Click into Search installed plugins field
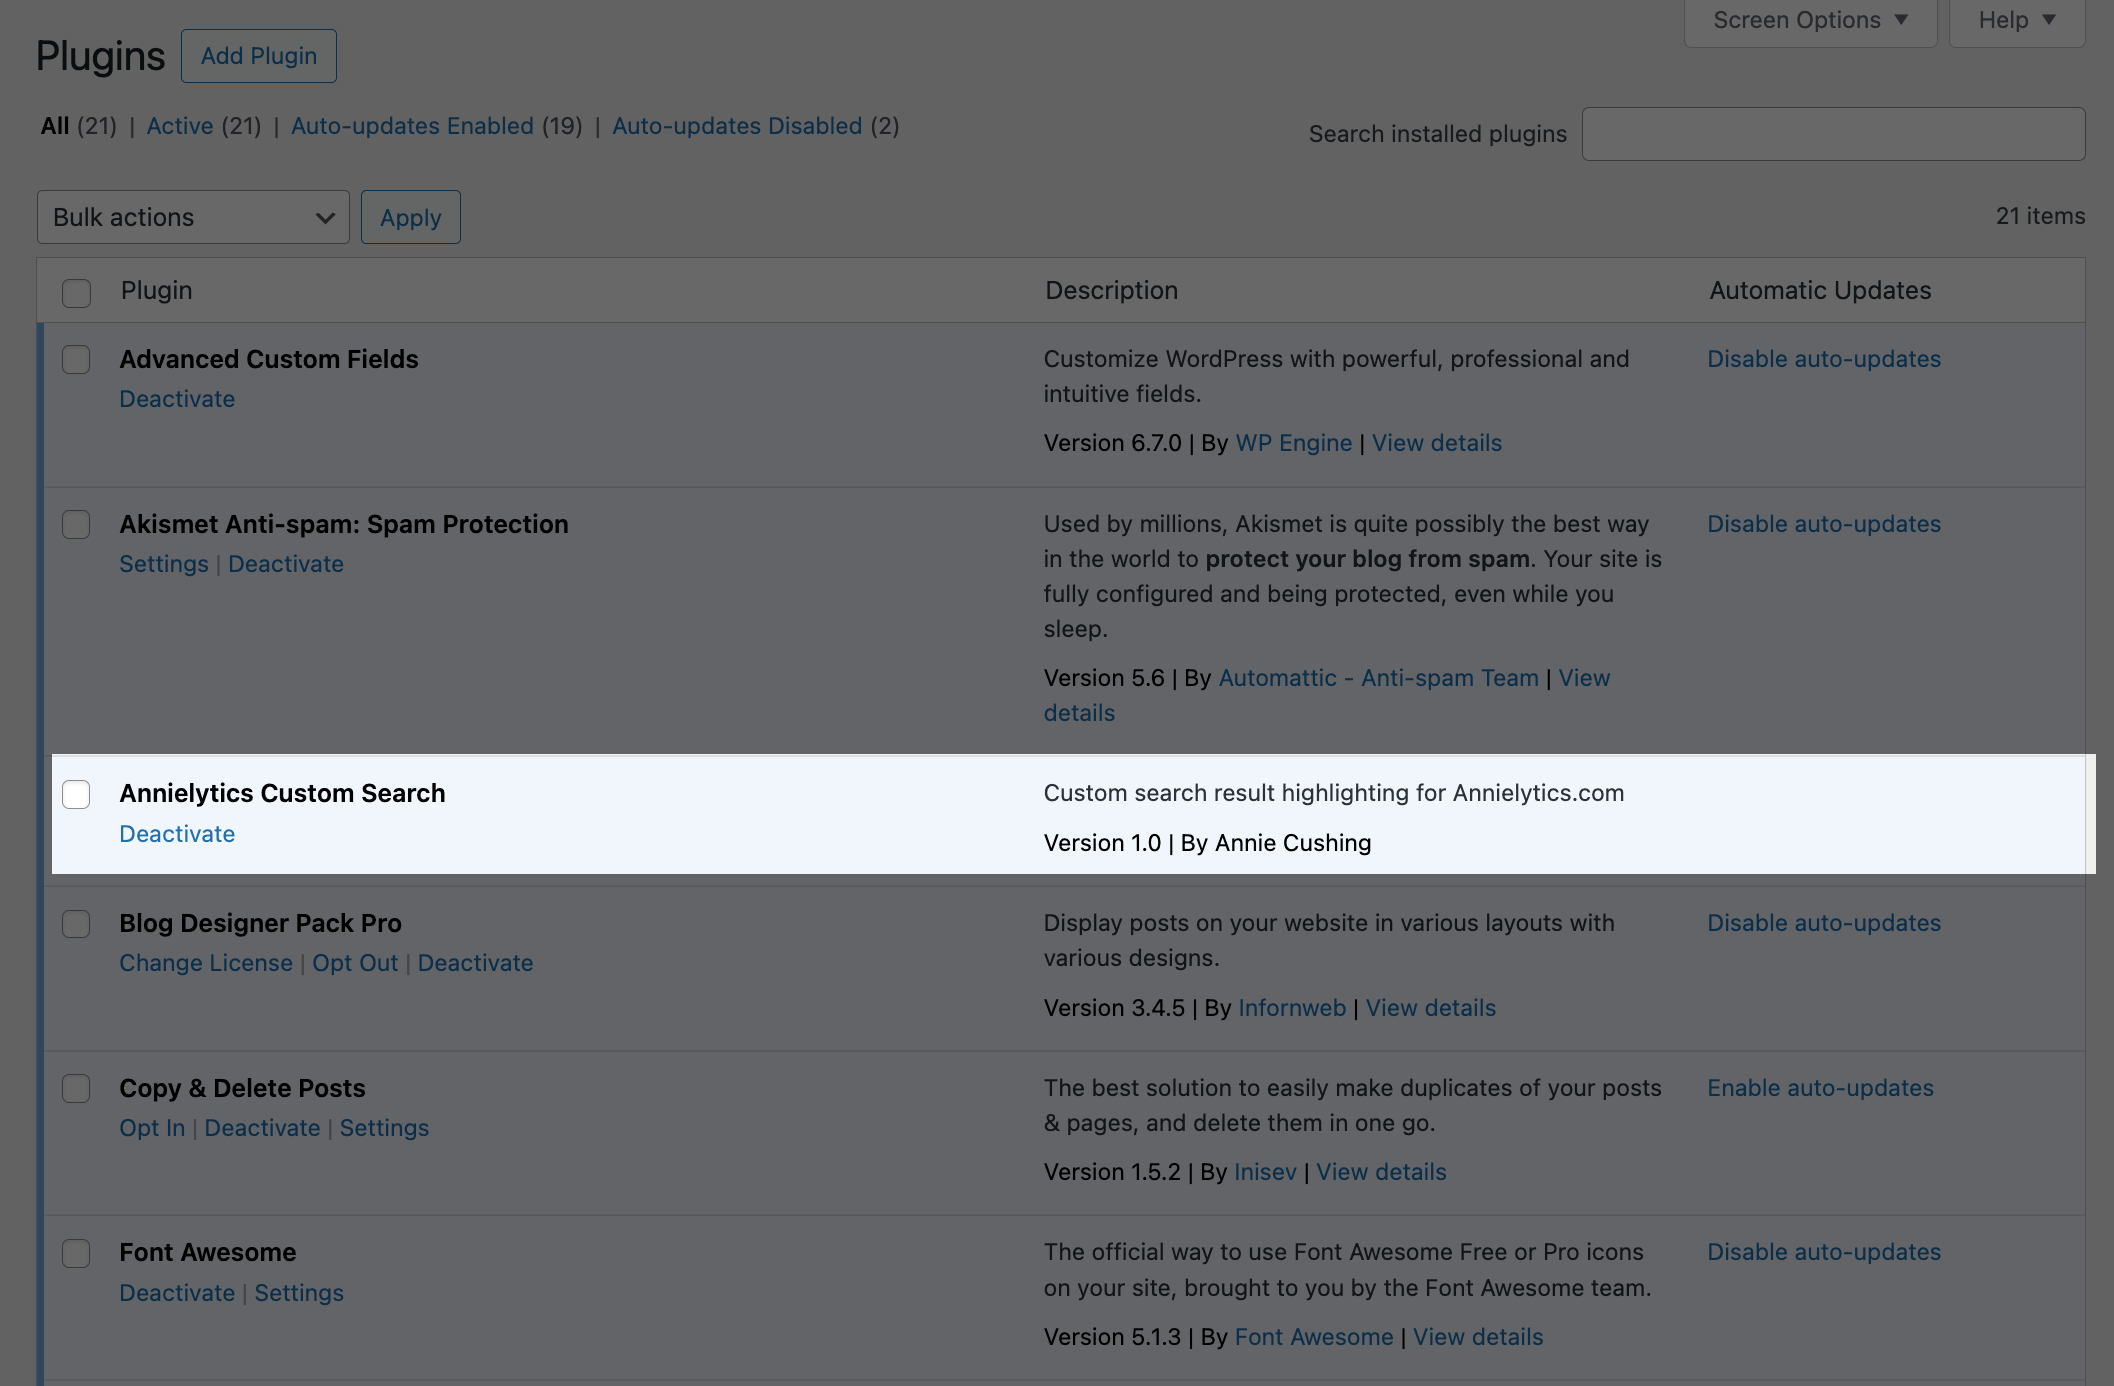Image resolution: width=2114 pixels, height=1386 pixels. click(1833, 134)
